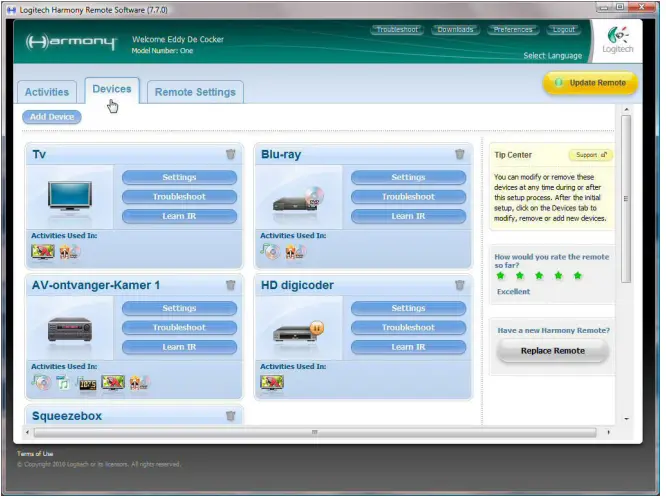Click the Harmony logo in header

71,42
